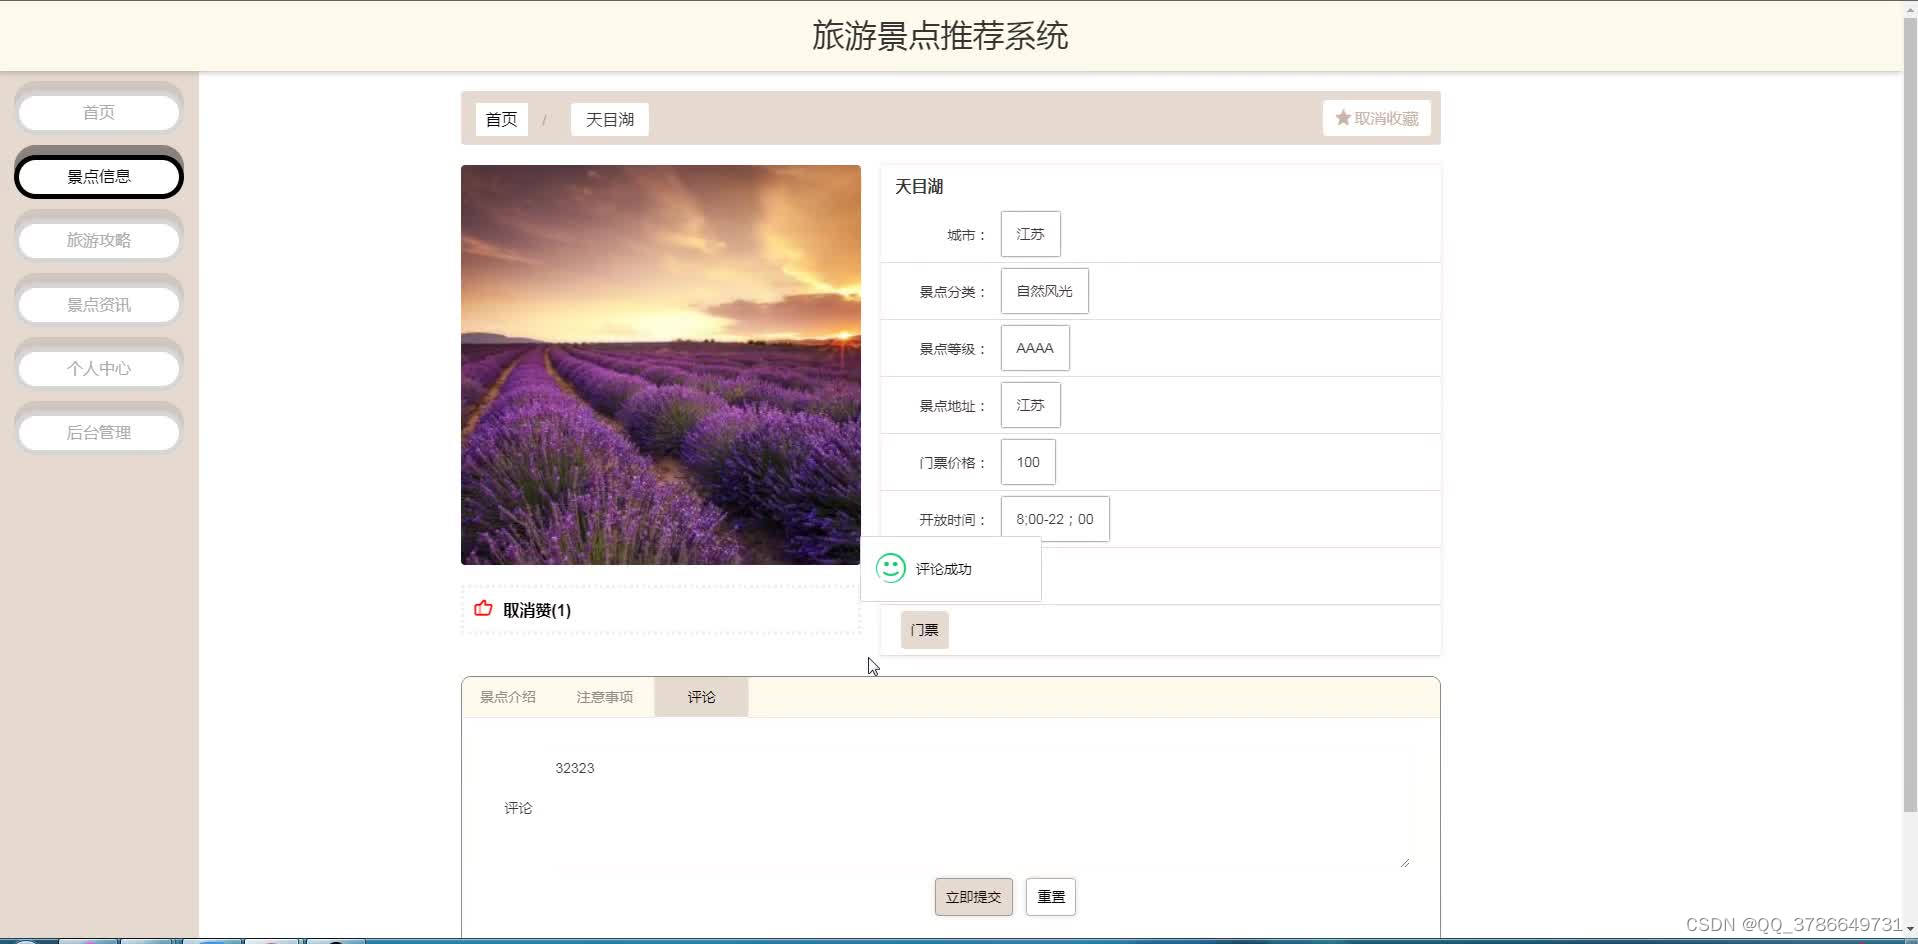
Task: Switch to the 注意事项 tab
Action: pyautogui.click(x=605, y=697)
